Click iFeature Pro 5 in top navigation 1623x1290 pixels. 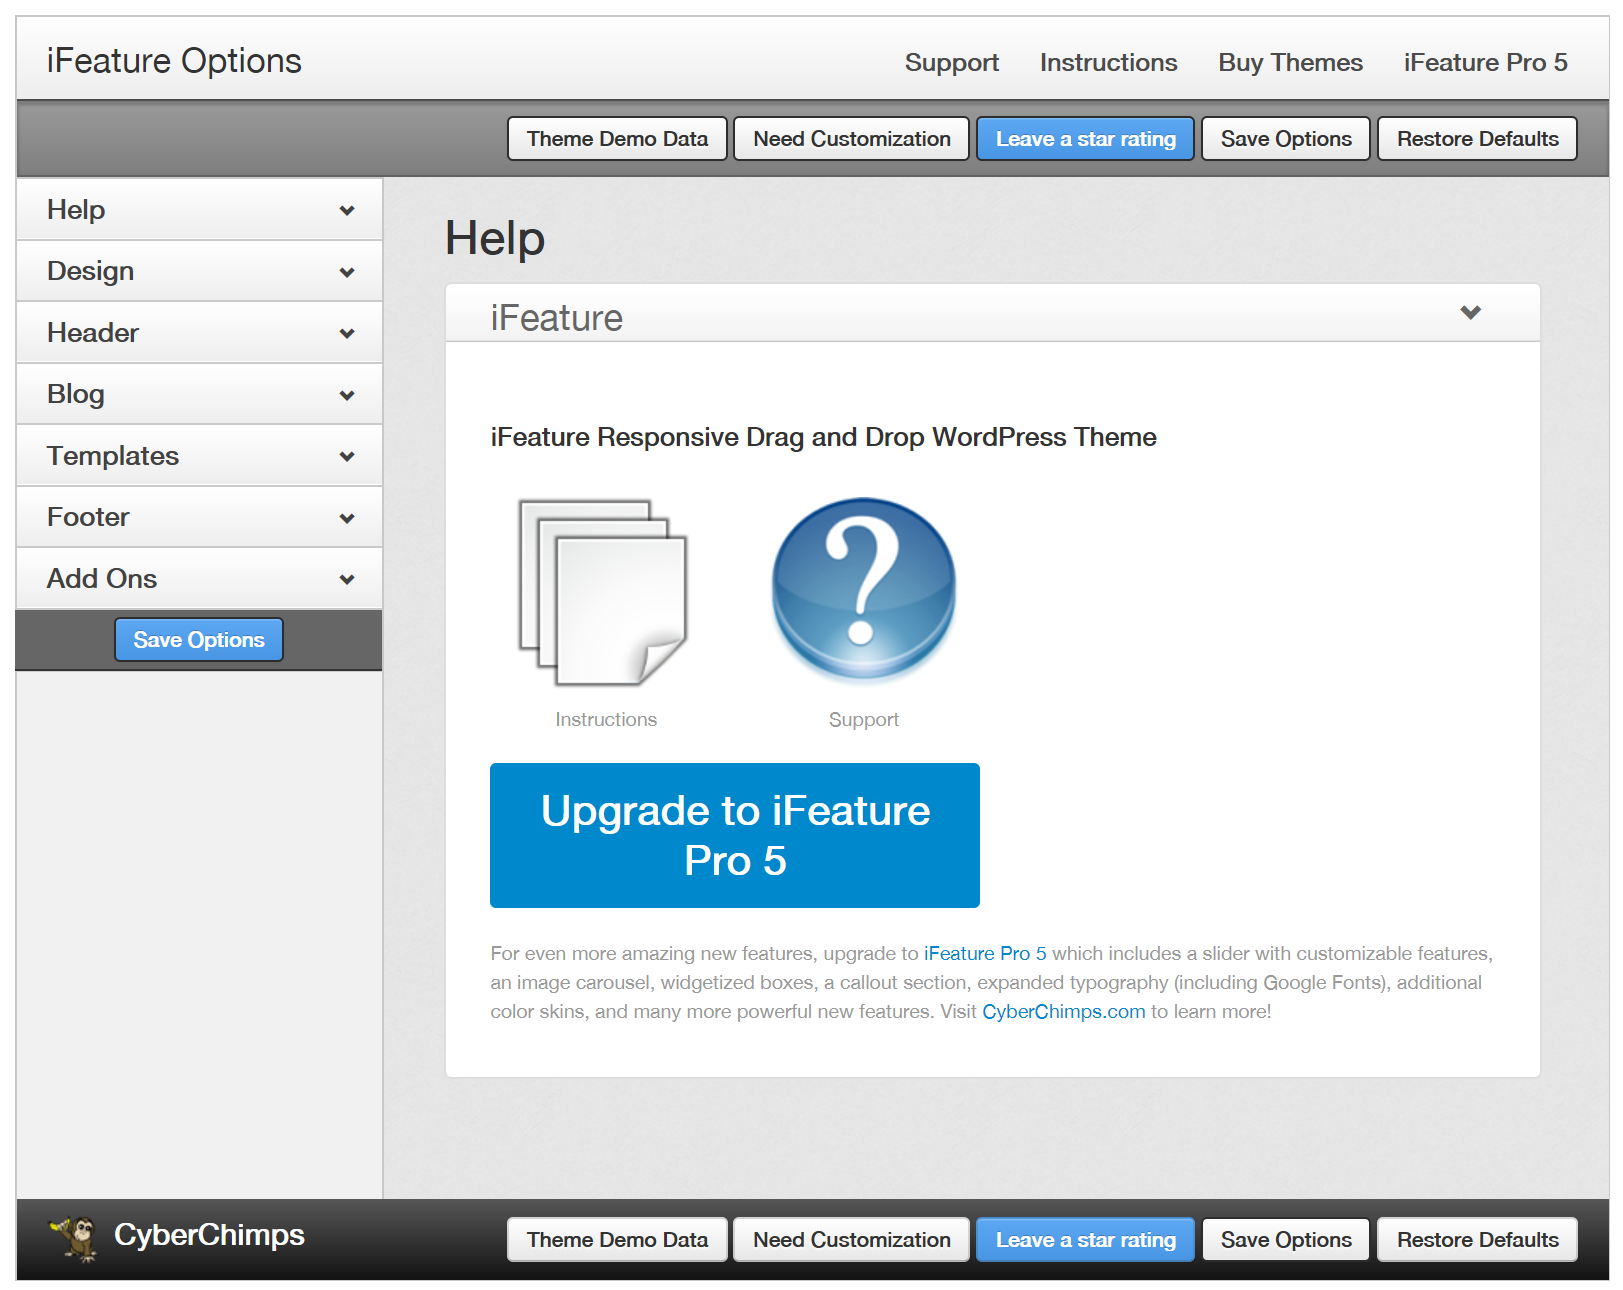tap(1485, 62)
